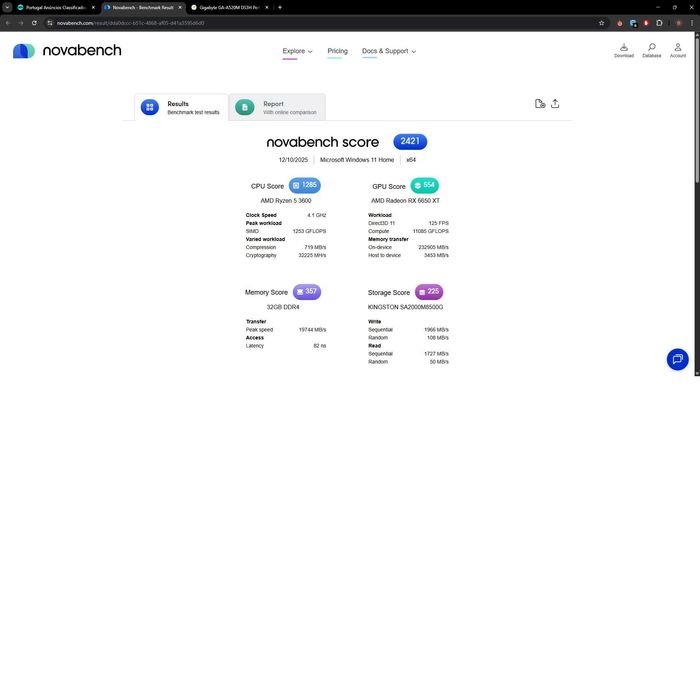Open the browser profile avatar
Screen dimensions: 700x700
click(x=679, y=23)
